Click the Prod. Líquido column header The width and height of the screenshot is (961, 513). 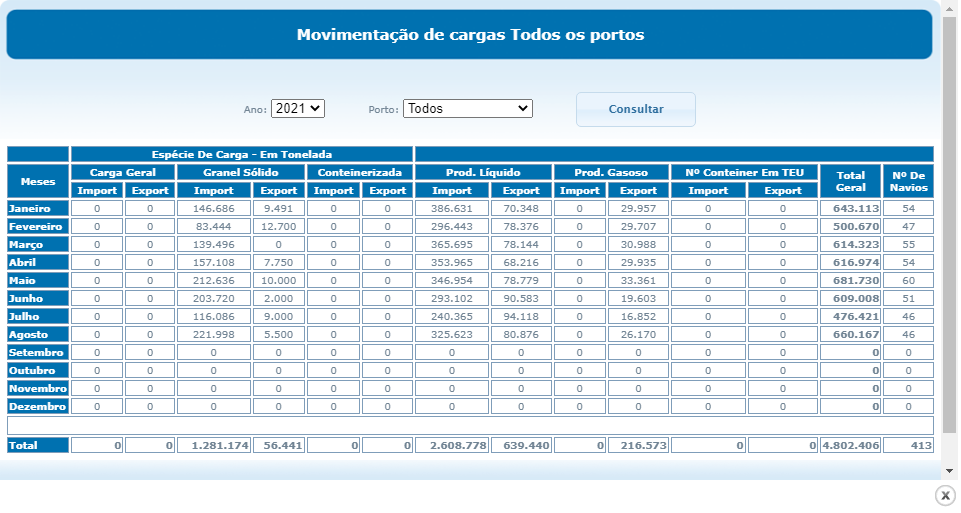[x=483, y=172]
